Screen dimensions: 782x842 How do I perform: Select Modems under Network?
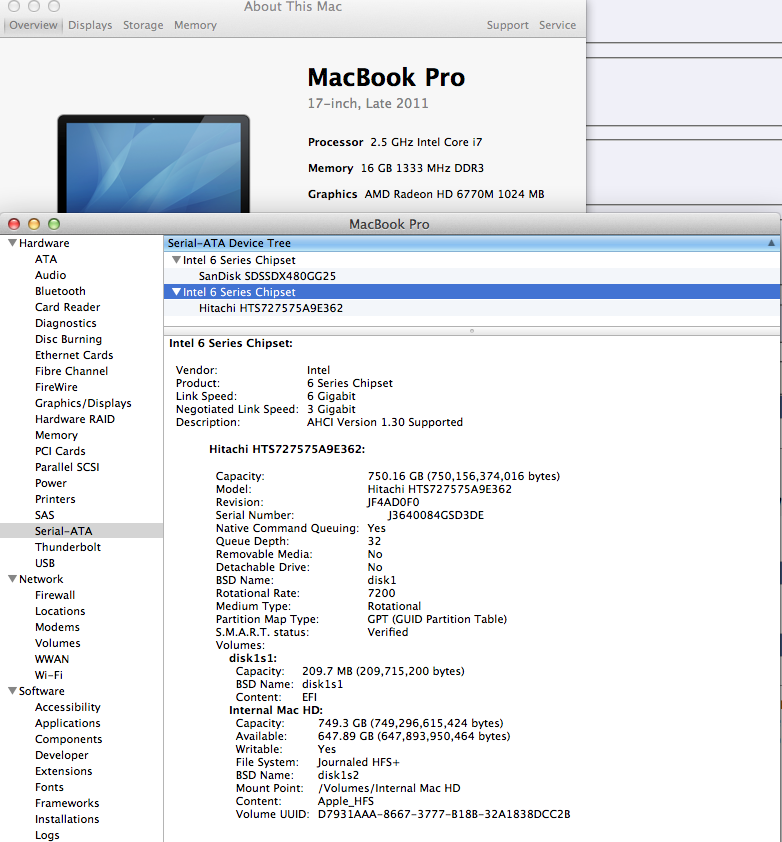[x=57, y=627]
